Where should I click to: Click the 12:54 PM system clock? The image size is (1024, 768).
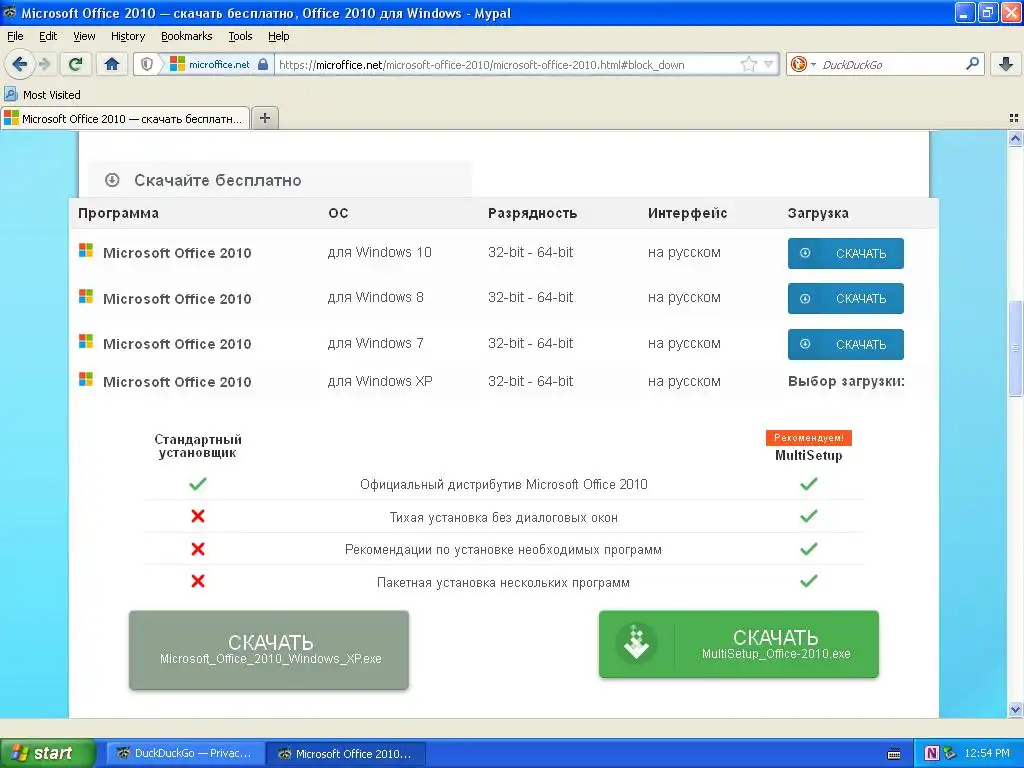[987, 754]
